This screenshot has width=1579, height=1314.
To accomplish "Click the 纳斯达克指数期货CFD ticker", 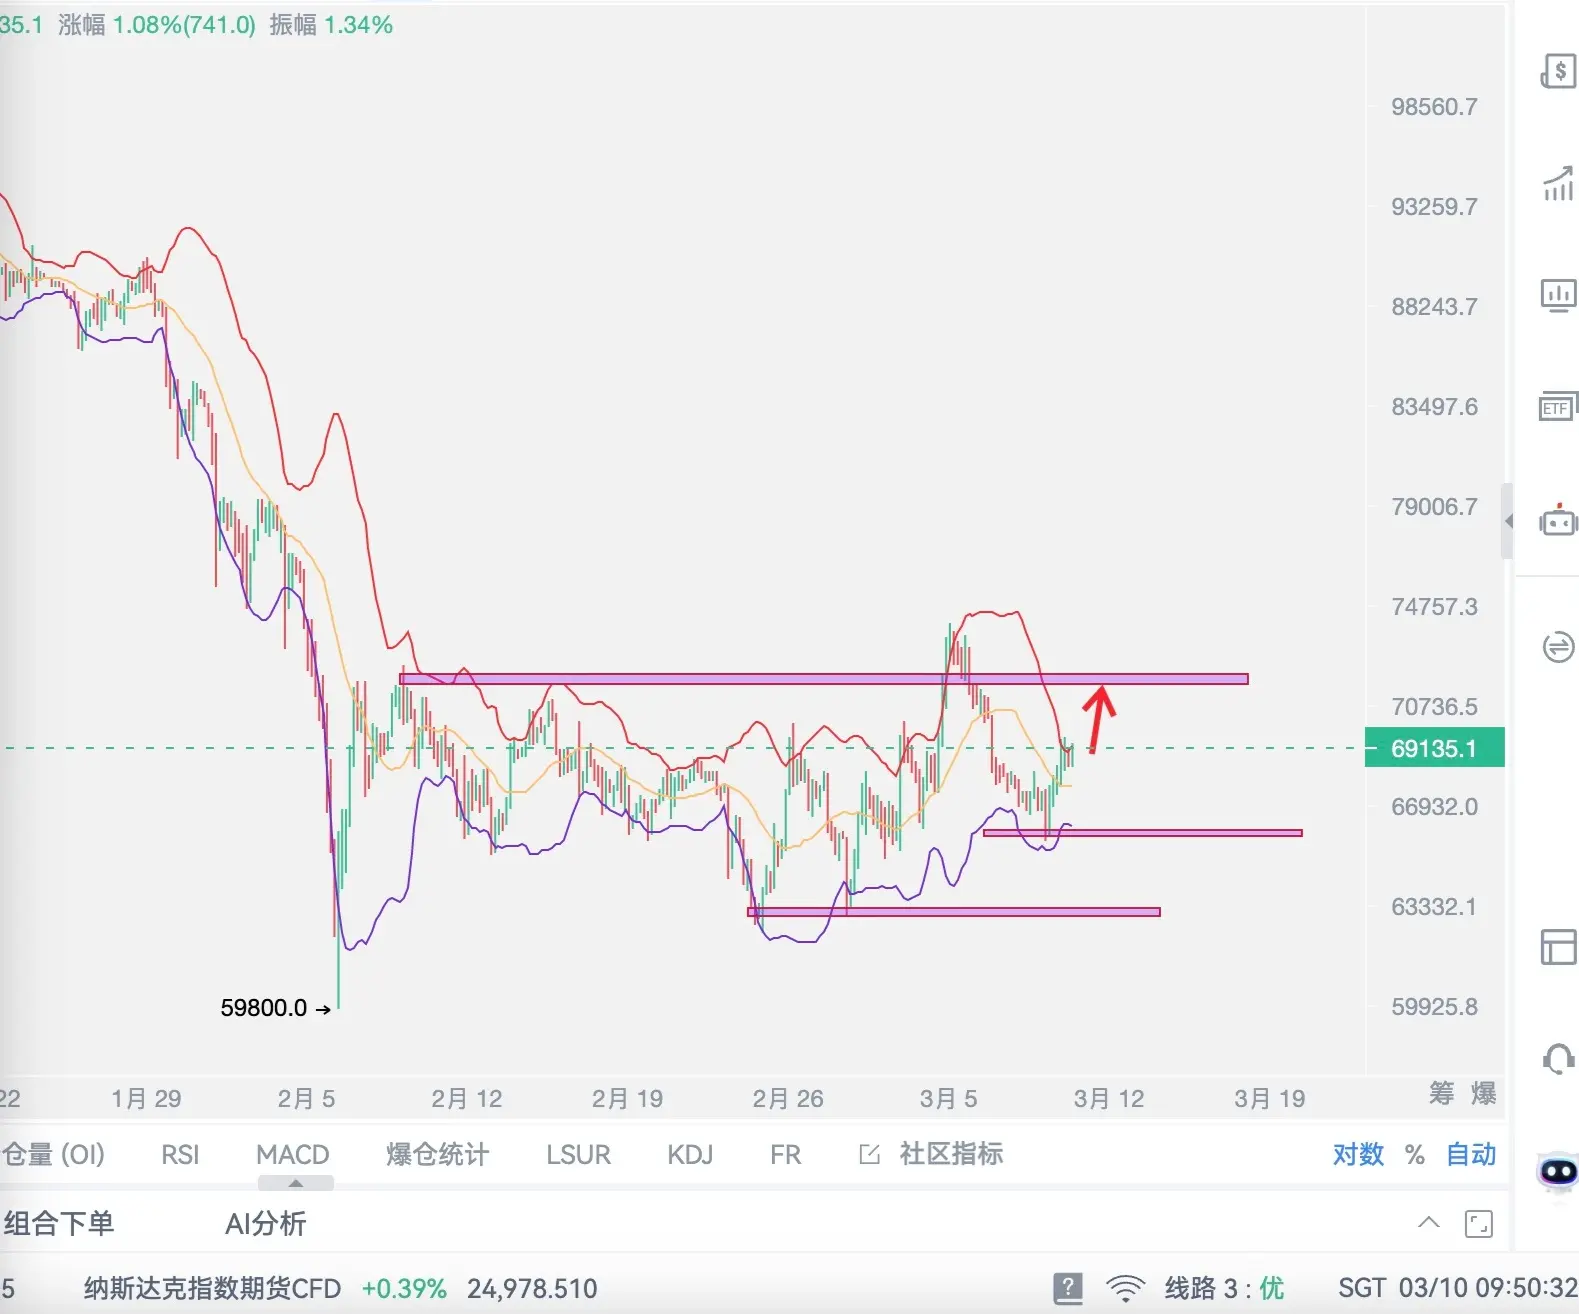I will [212, 1288].
